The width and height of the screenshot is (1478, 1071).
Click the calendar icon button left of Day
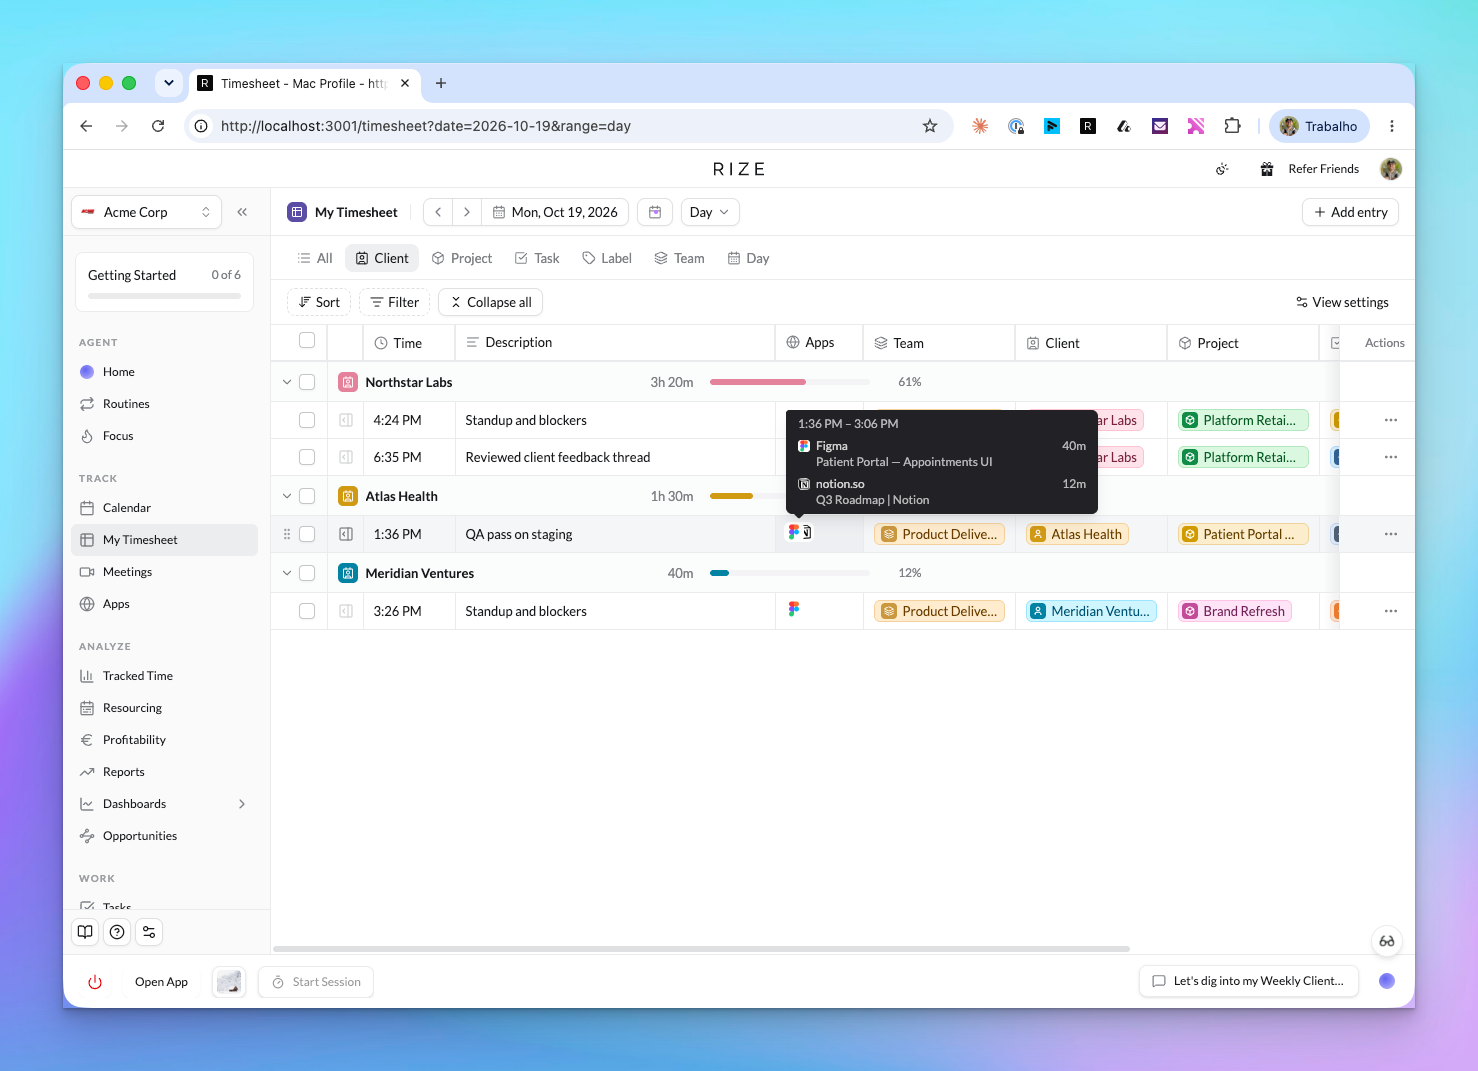click(655, 212)
